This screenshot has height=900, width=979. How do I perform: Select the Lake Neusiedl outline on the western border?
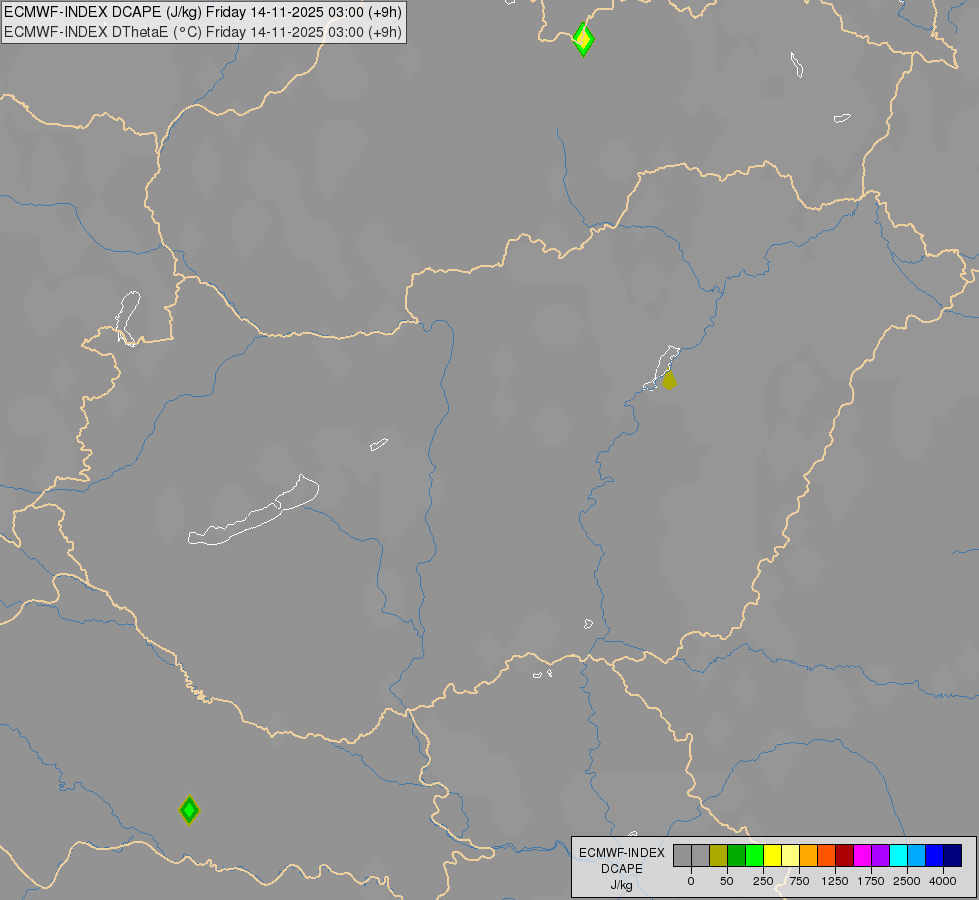(128, 318)
